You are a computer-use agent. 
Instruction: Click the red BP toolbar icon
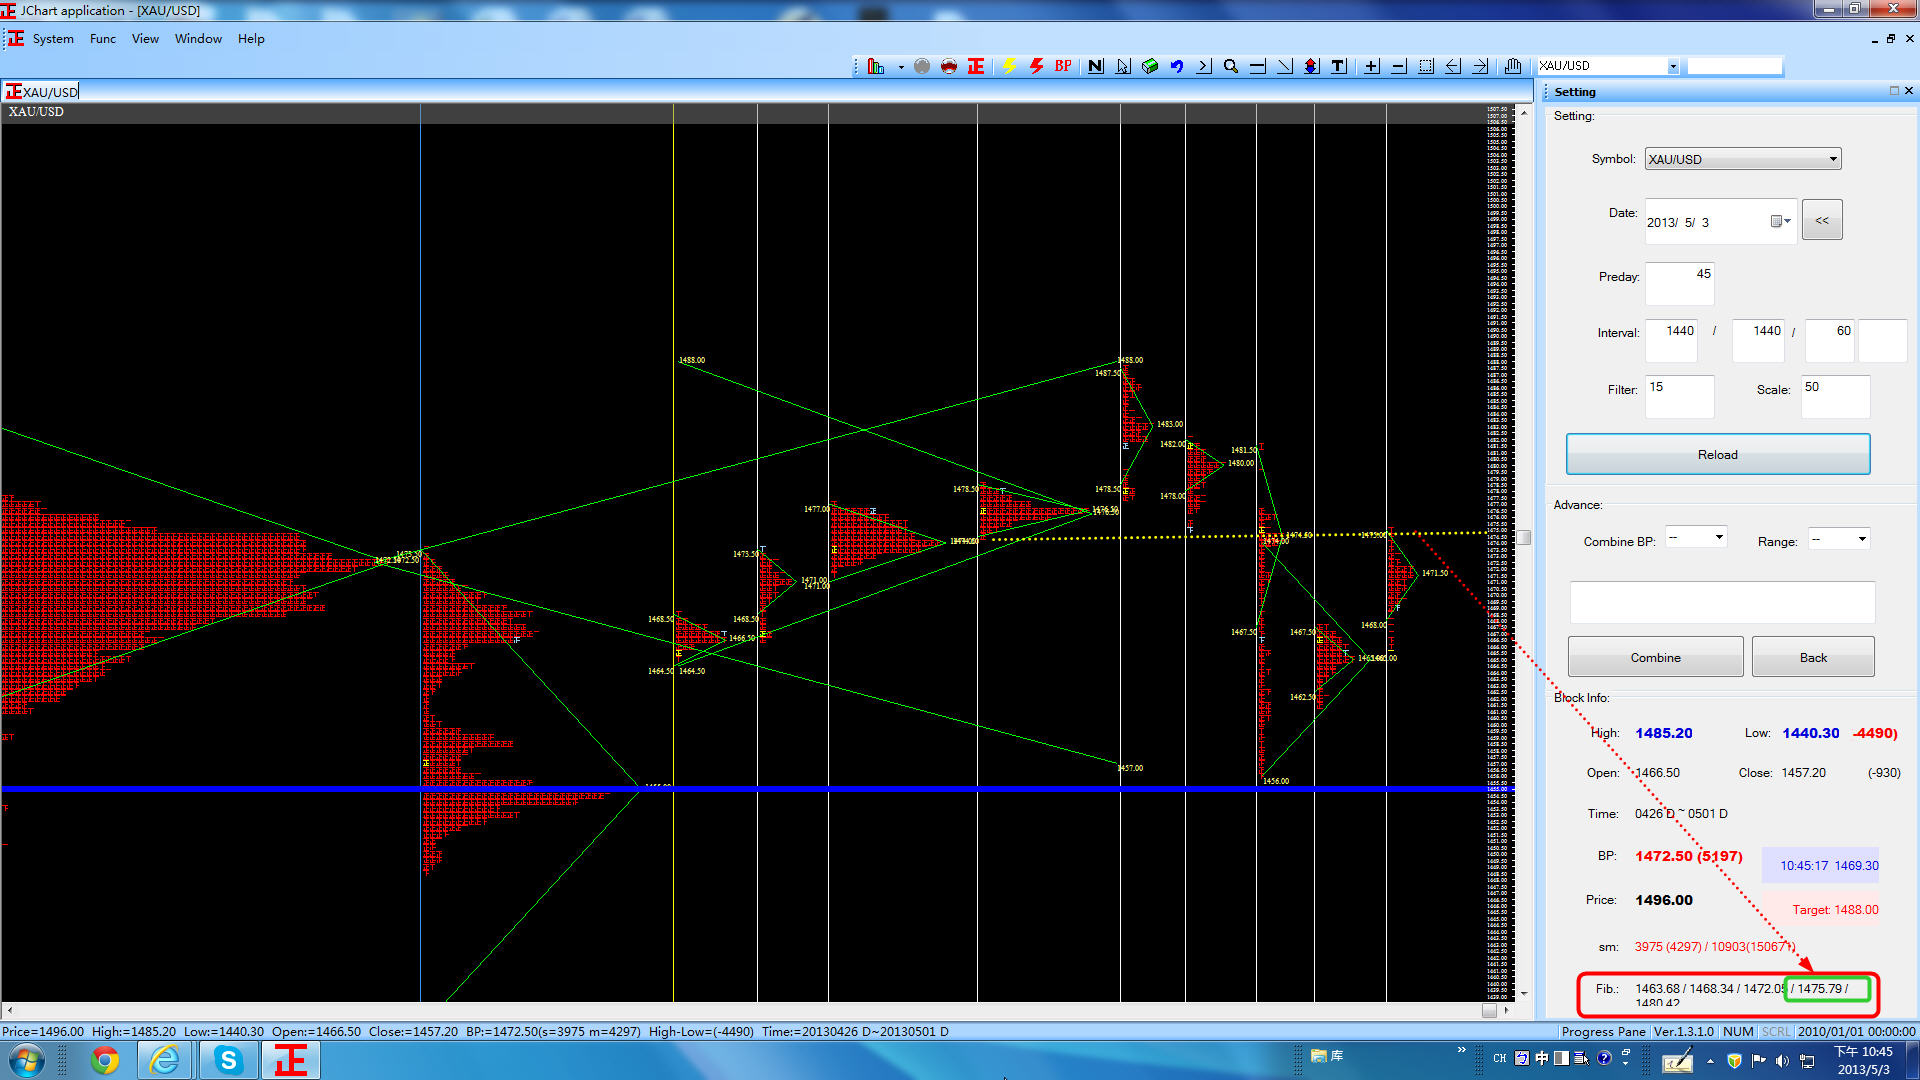click(1063, 66)
